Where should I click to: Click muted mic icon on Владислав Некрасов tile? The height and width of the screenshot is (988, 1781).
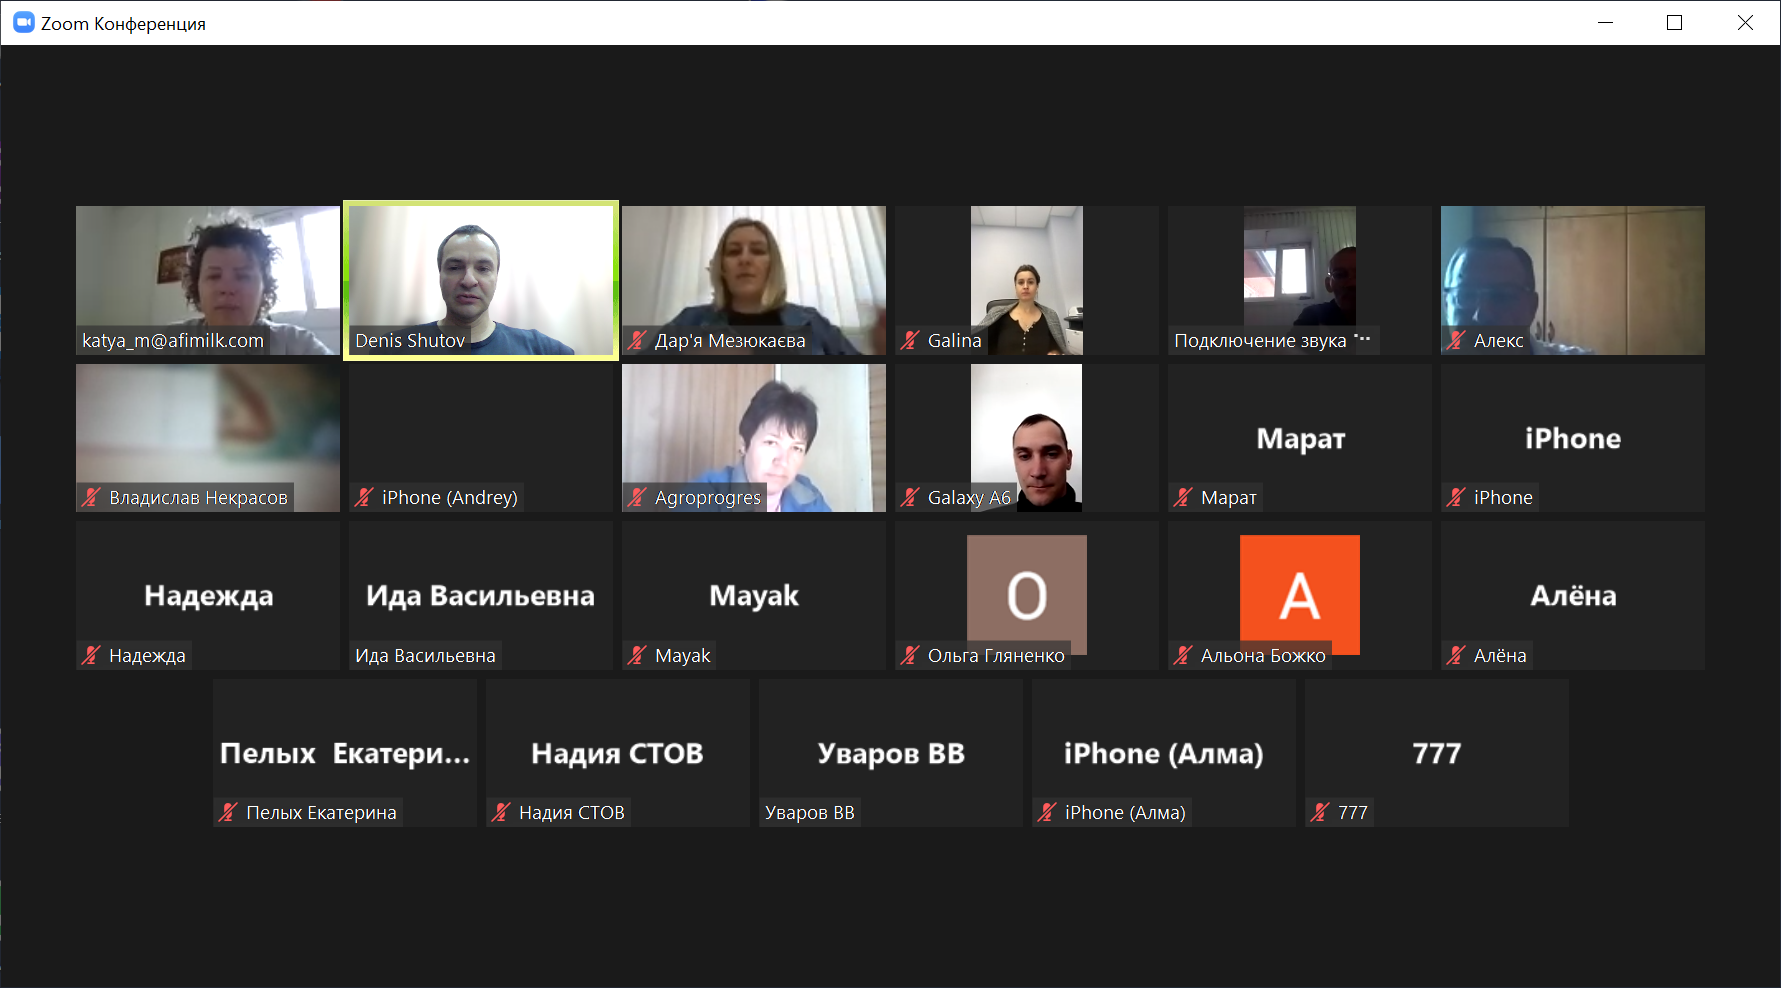click(90, 497)
